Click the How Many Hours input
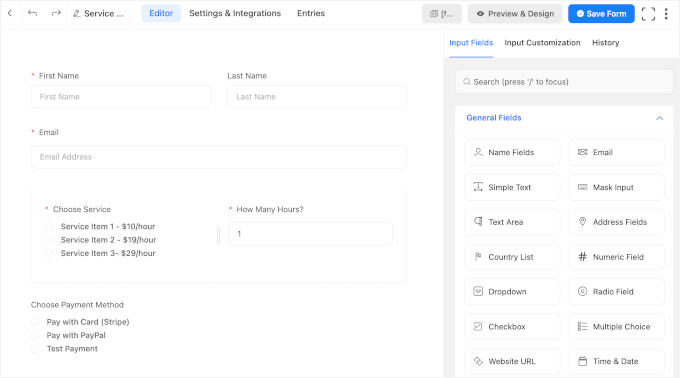Screen dimensions: 680x378 311,234
